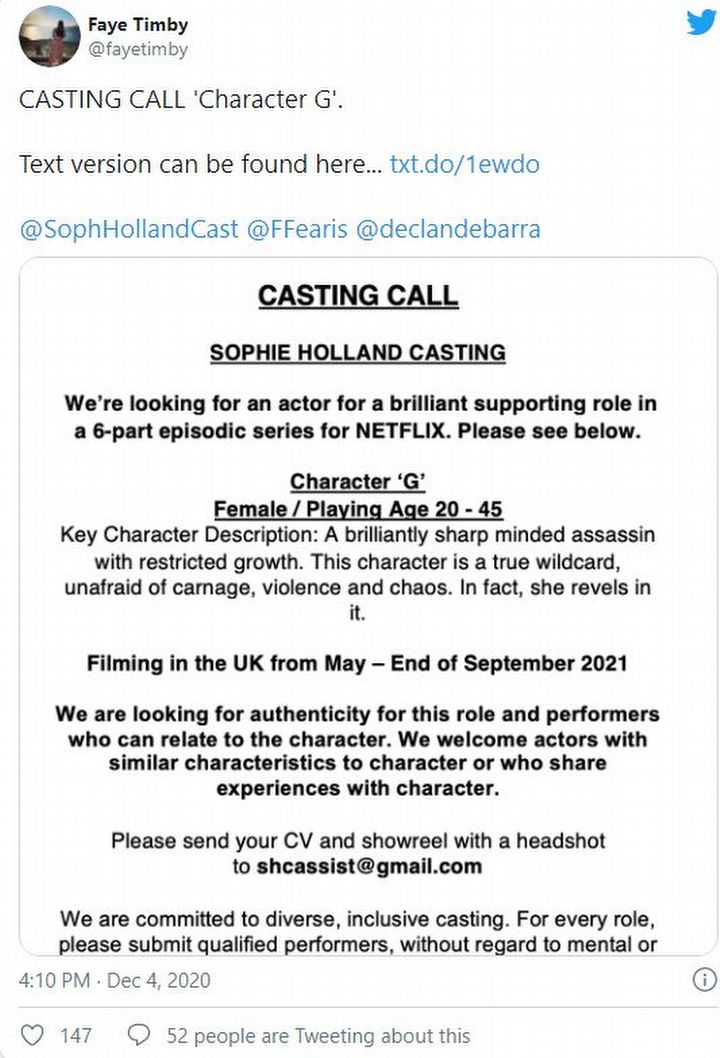This screenshot has height=1058, width=720.
Task: Like the tweet with heart icon
Action: click(33, 1035)
